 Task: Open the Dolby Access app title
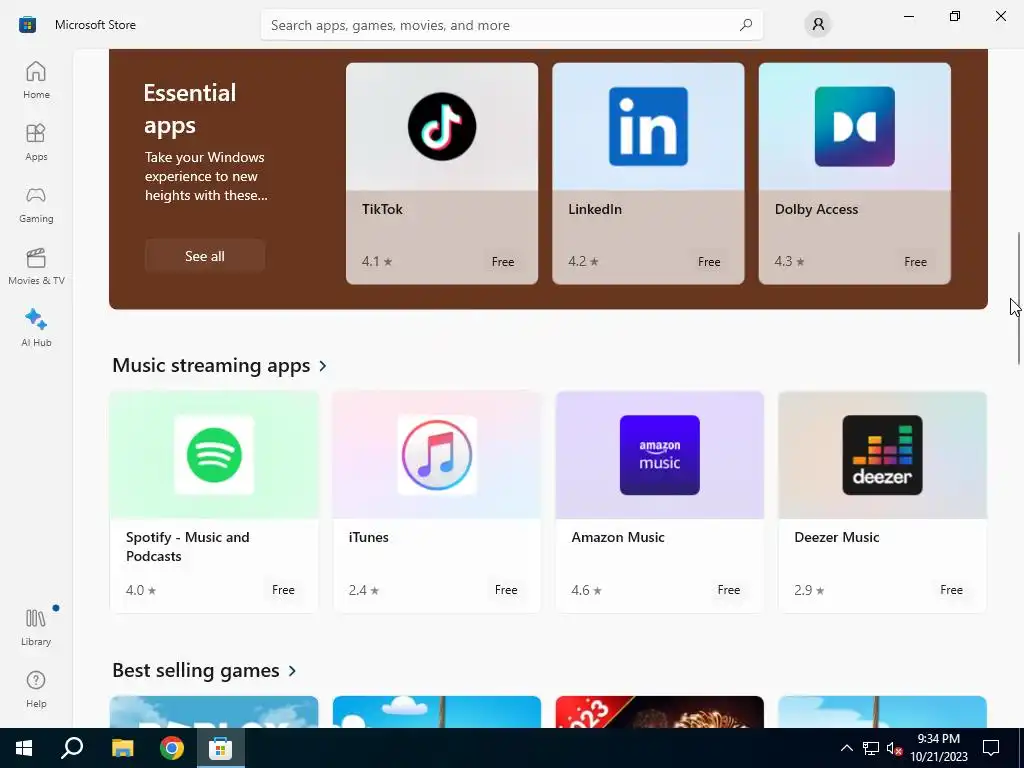pyautogui.click(x=816, y=209)
